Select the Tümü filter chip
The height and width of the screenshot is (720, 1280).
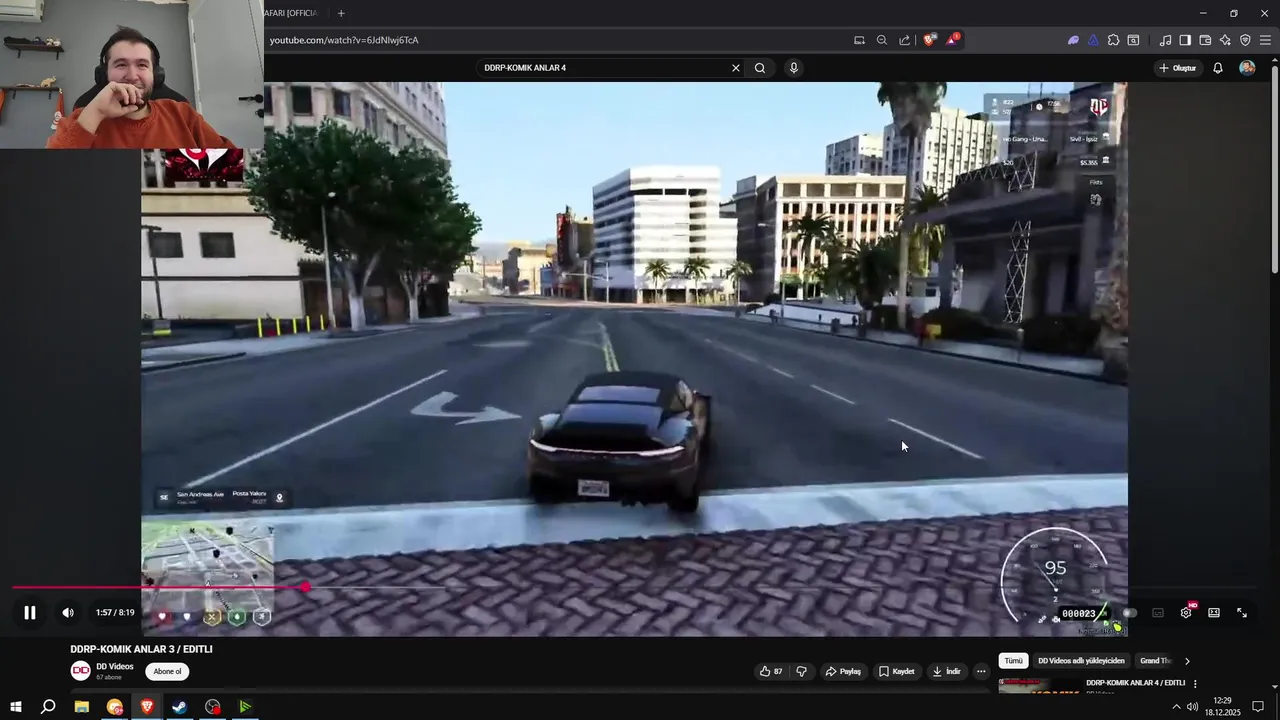(x=1013, y=661)
